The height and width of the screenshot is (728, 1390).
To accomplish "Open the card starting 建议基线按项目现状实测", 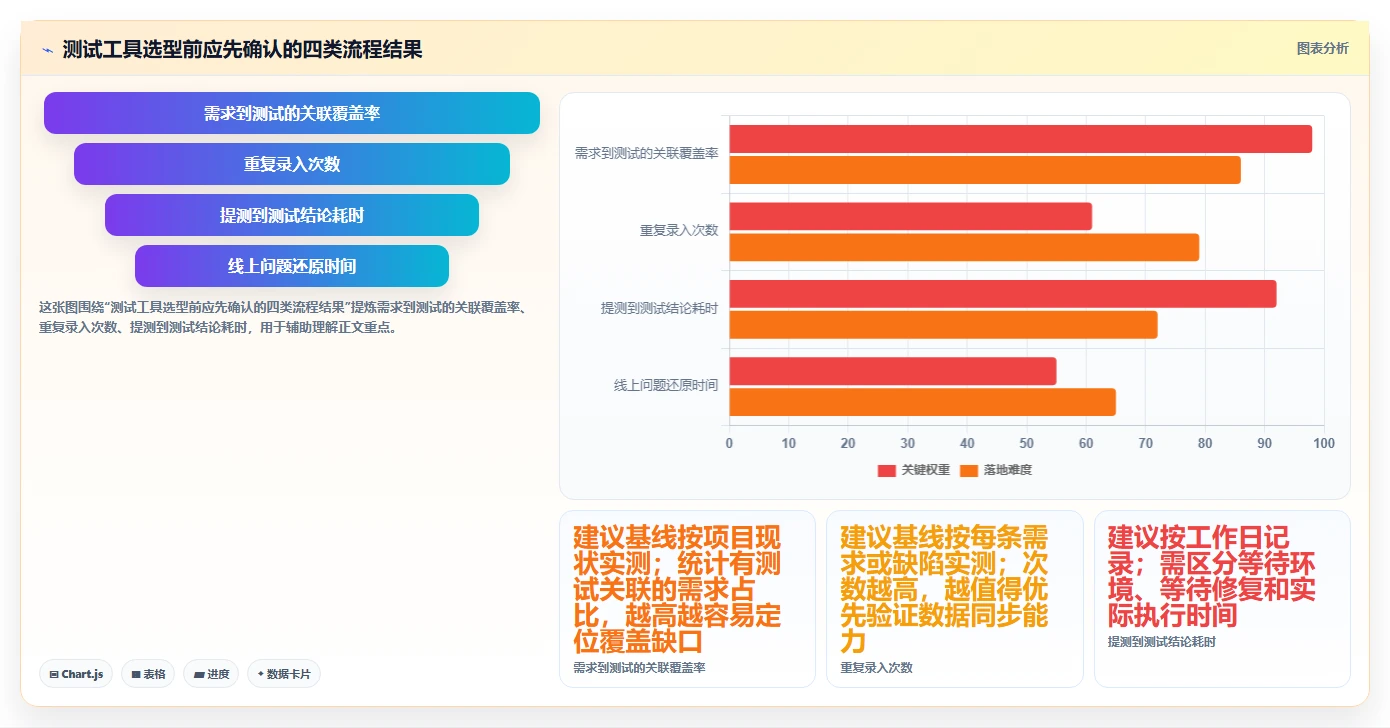I will pyautogui.click(x=687, y=599).
